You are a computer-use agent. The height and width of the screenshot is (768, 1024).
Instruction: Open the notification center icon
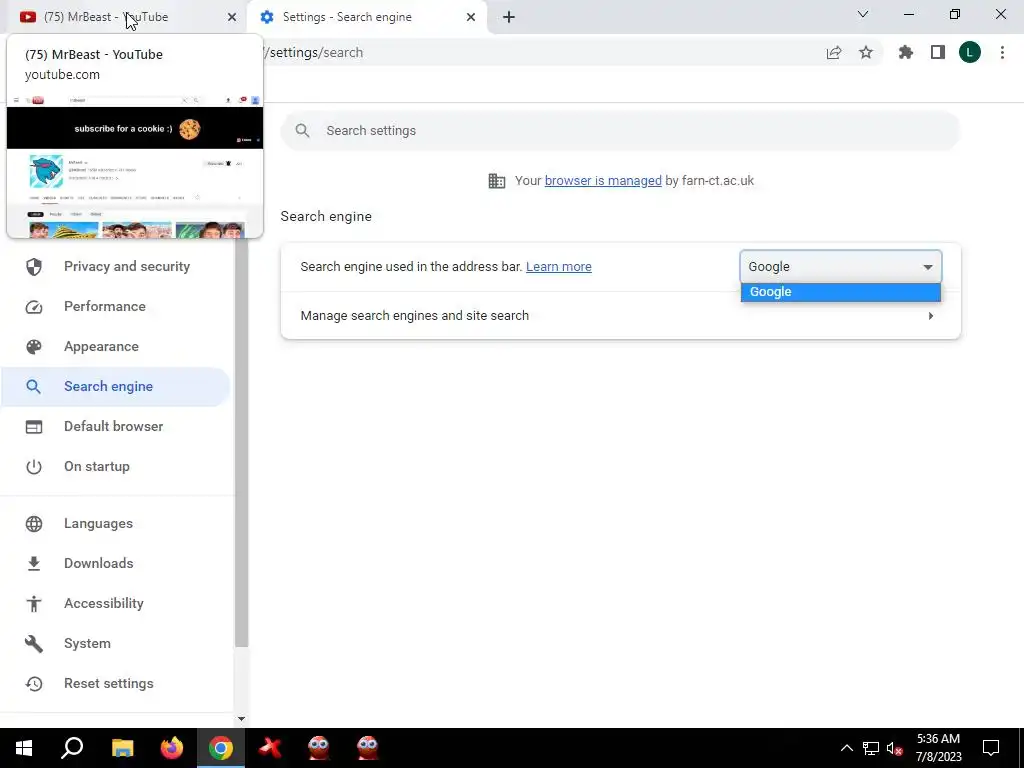pyautogui.click(x=991, y=748)
